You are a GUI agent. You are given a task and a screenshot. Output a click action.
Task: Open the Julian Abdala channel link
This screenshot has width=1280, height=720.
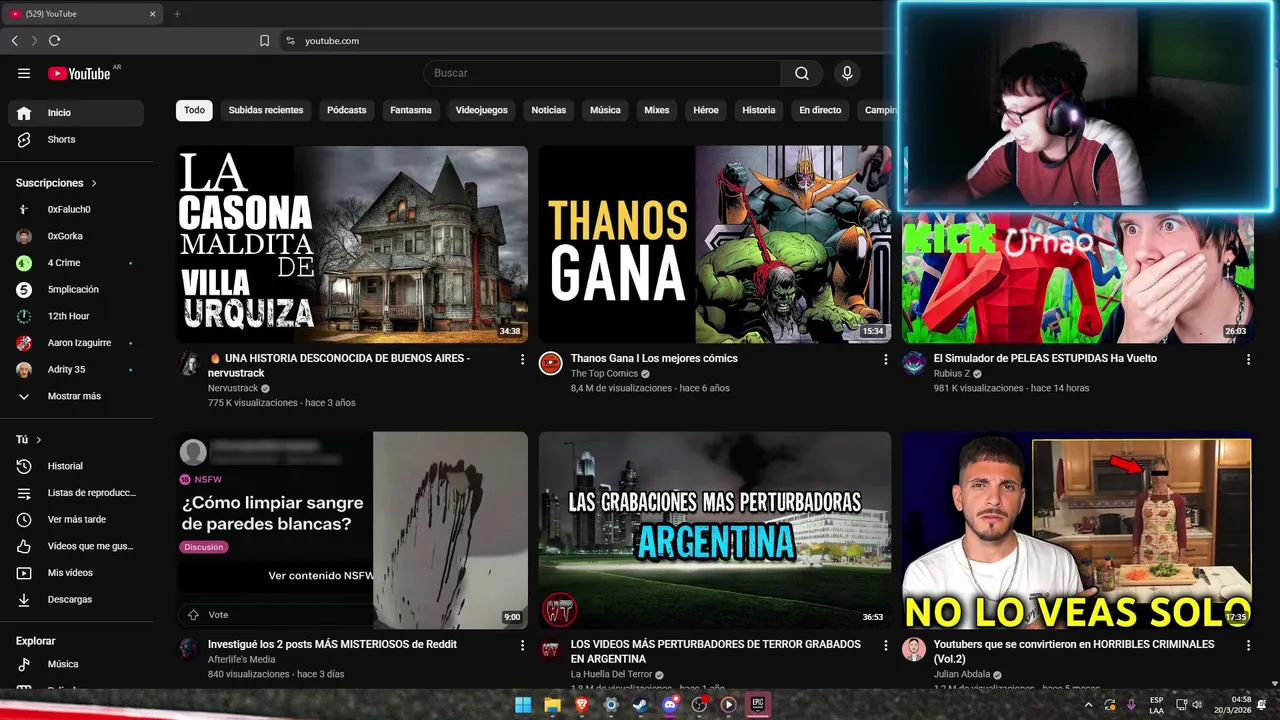(962, 675)
